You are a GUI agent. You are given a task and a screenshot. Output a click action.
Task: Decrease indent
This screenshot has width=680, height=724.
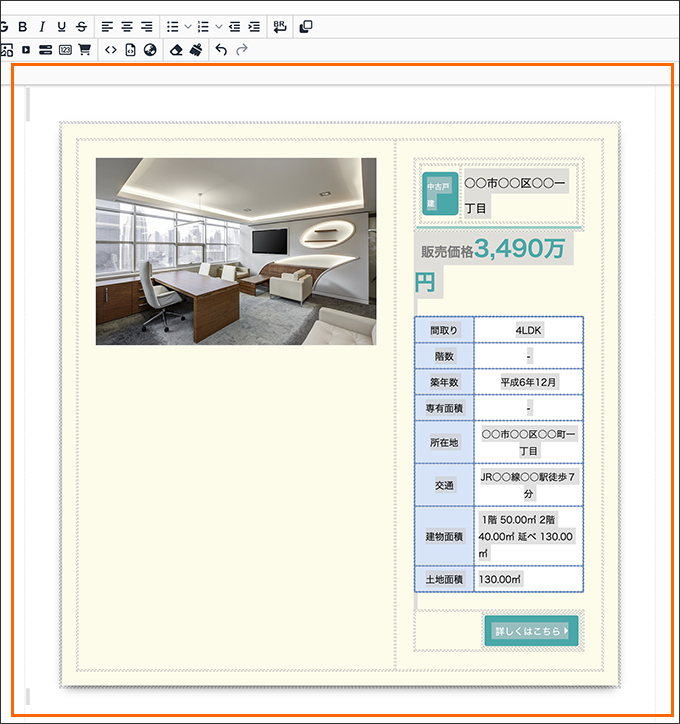point(235,27)
